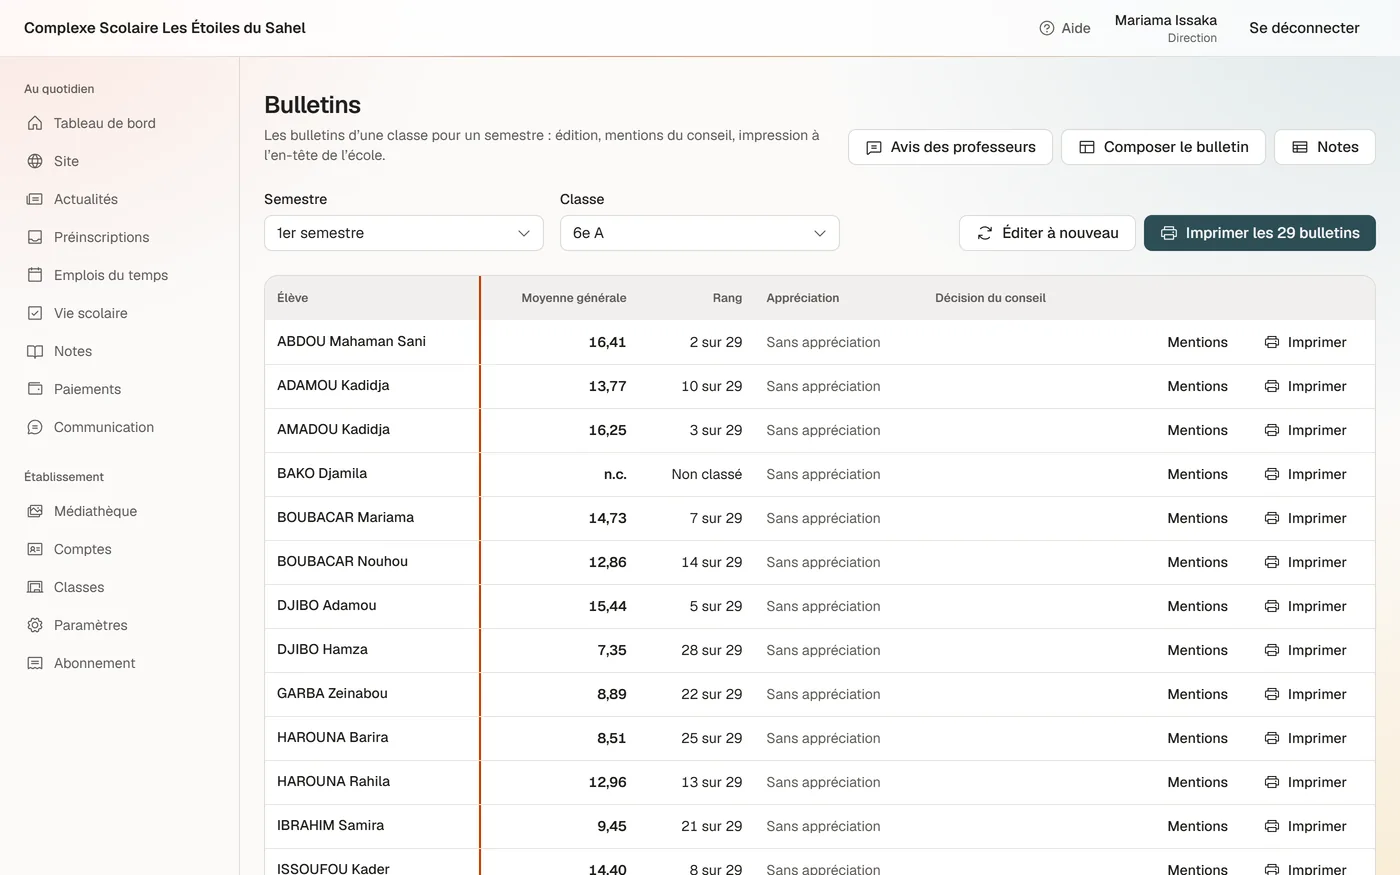Click the Tableau de bord home icon
The height and width of the screenshot is (875, 1400).
tap(35, 123)
